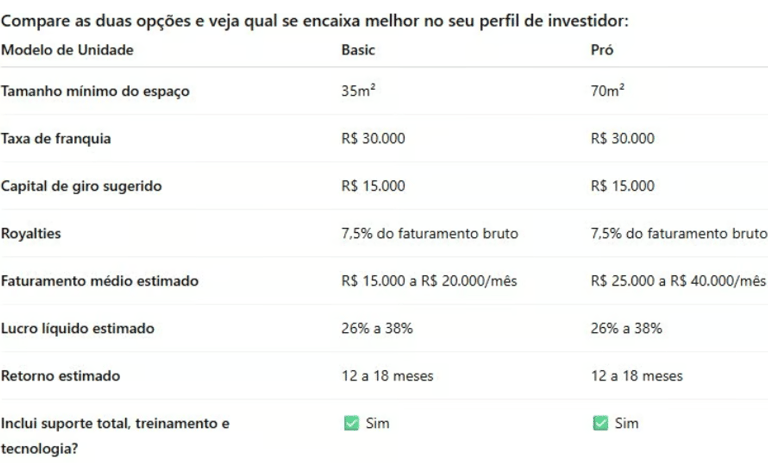Click the Modelo de Unidade header
The height and width of the screenshot is (466, 768).
(x=67, y=50)
